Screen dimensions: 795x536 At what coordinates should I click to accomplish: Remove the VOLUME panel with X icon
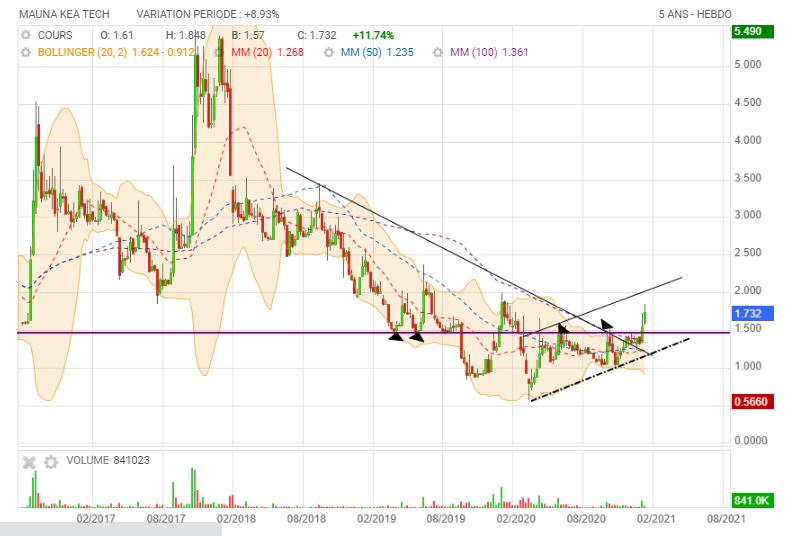[x=29, y=462]
